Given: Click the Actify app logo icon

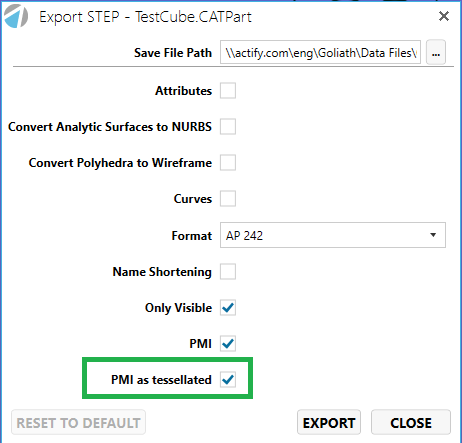Looking at the screenshot, I should click(16, 17).
